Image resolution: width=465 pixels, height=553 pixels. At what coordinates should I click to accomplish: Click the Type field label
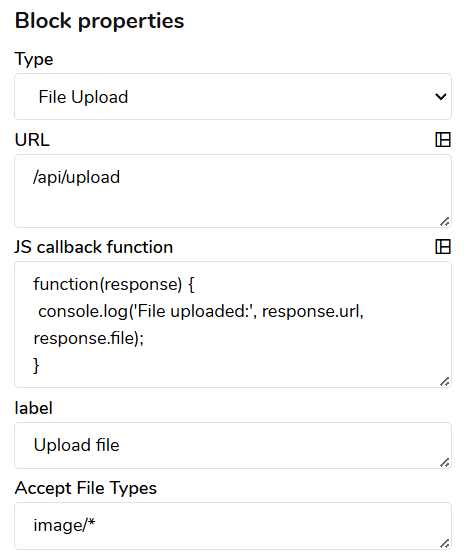tap(34, 59)
